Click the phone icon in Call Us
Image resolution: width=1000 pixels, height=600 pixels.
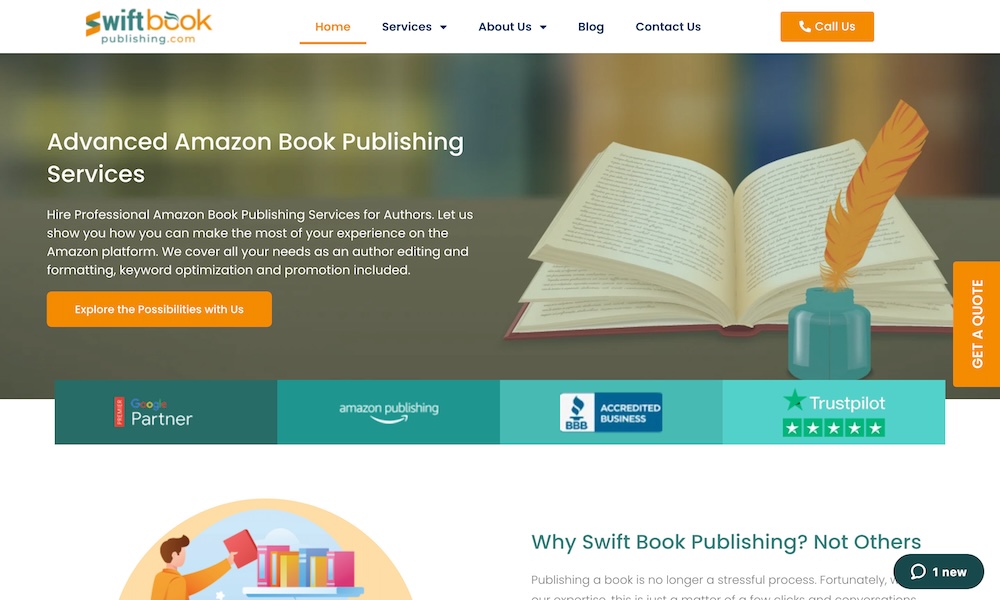coord(805,26)
